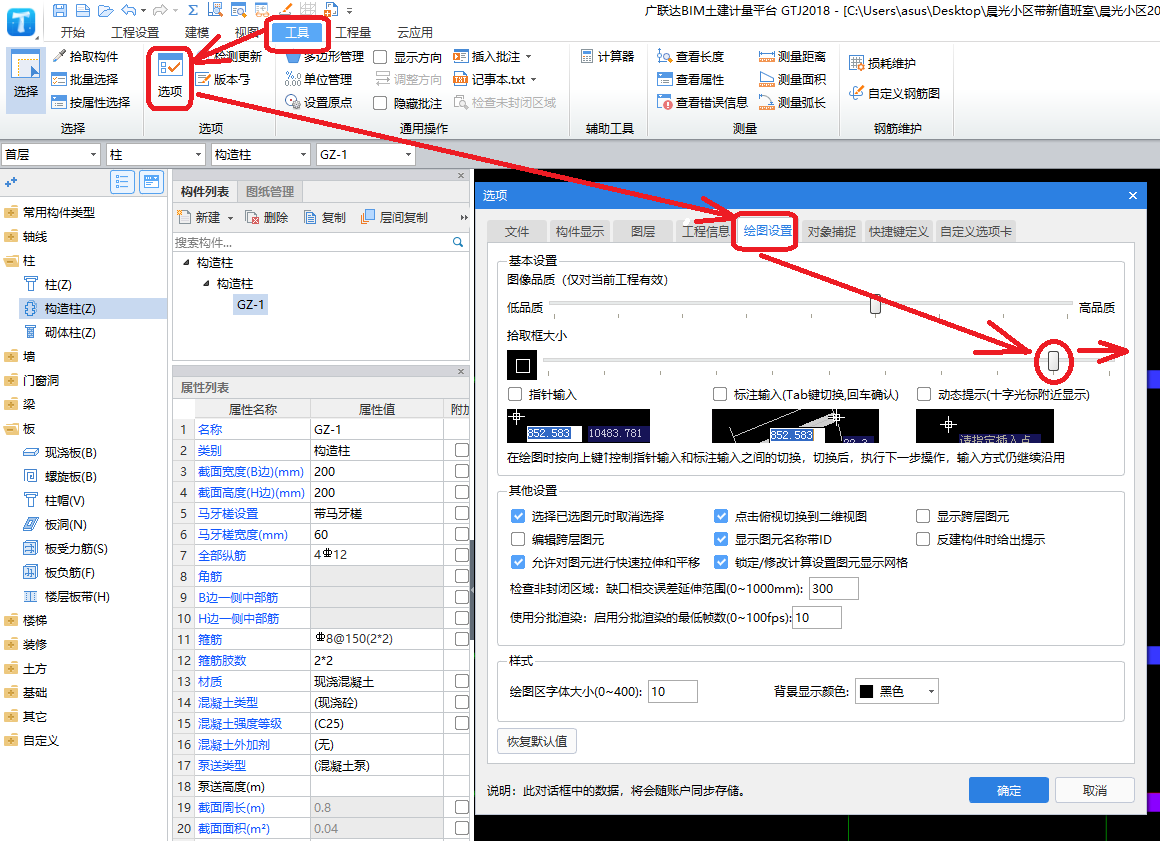Select 测量距离 measure distance tool
The width and height of the screenshot is (1160, 841).
(x=792, y=56)
